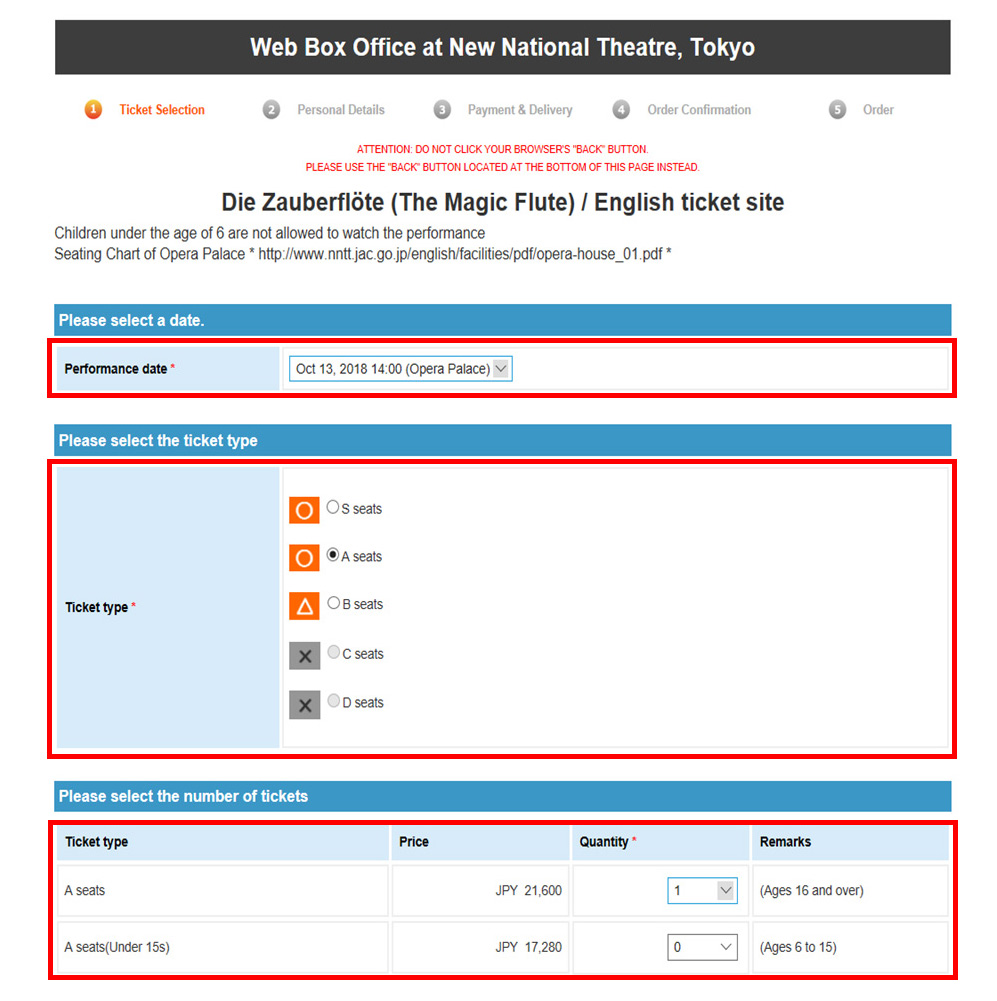Click the gray X icon beside D seats

(304, 704)
